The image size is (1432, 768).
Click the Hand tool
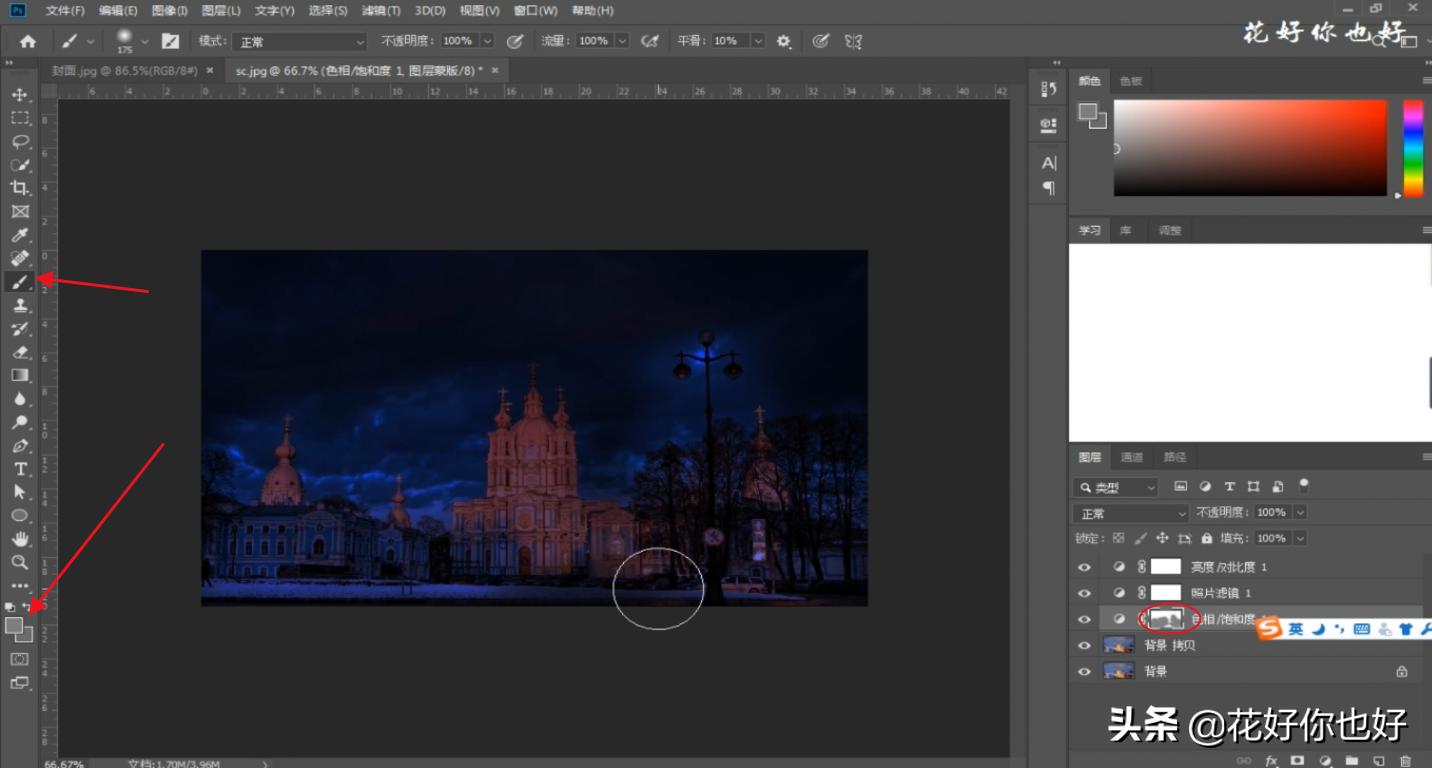click(19, 539)
